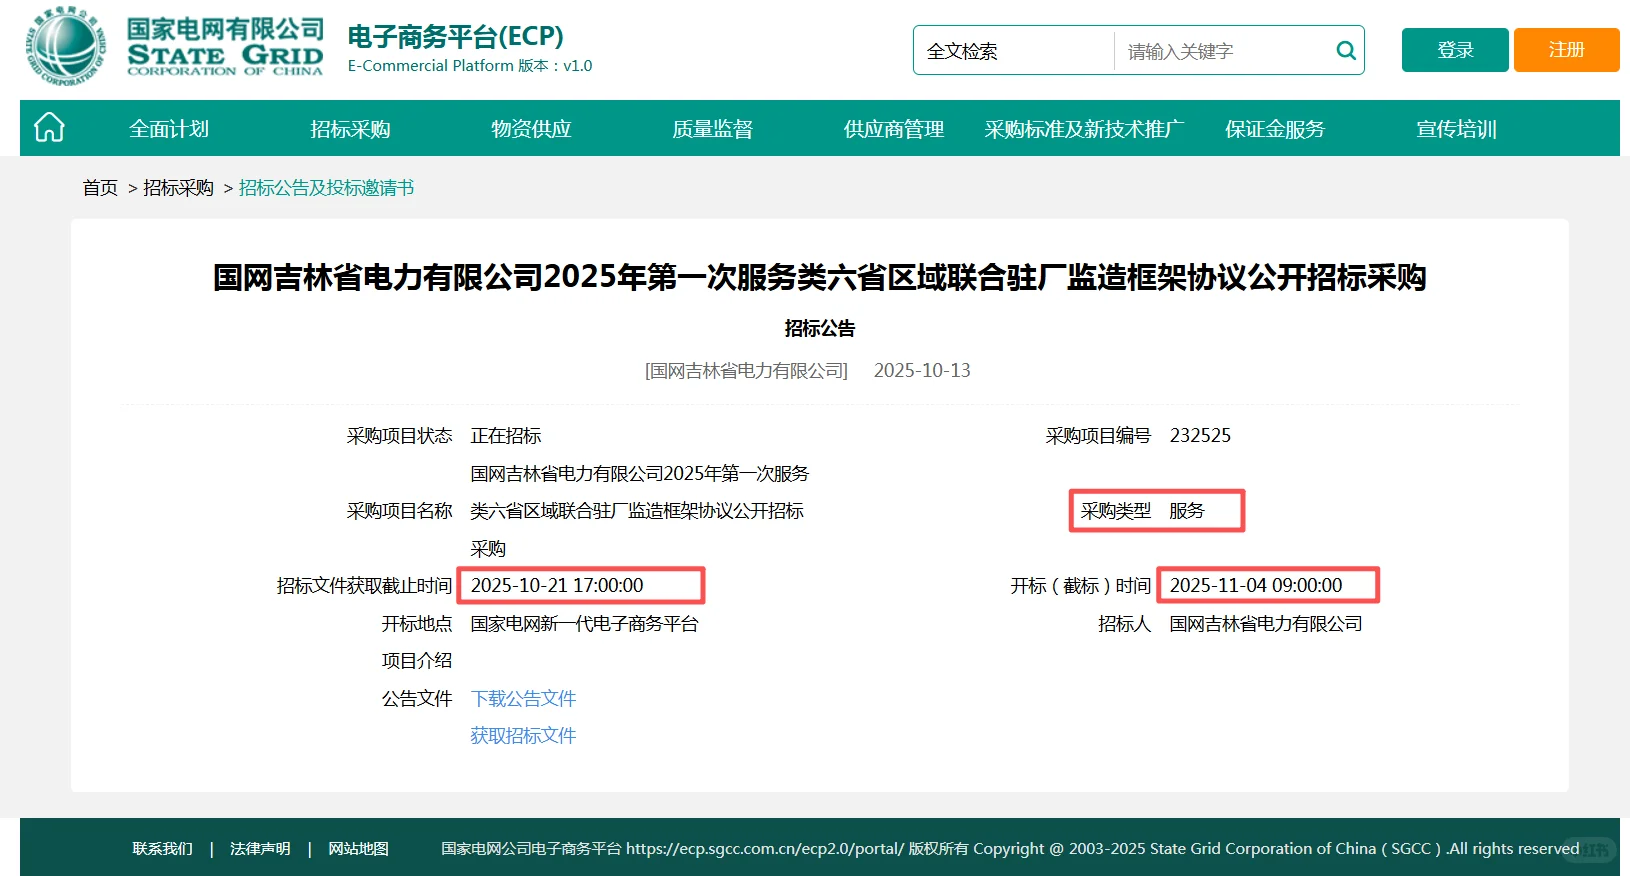Click 法律声明 in the footer
The width and height of the screenshot is (1630, 876).
[x=260, y=849]
